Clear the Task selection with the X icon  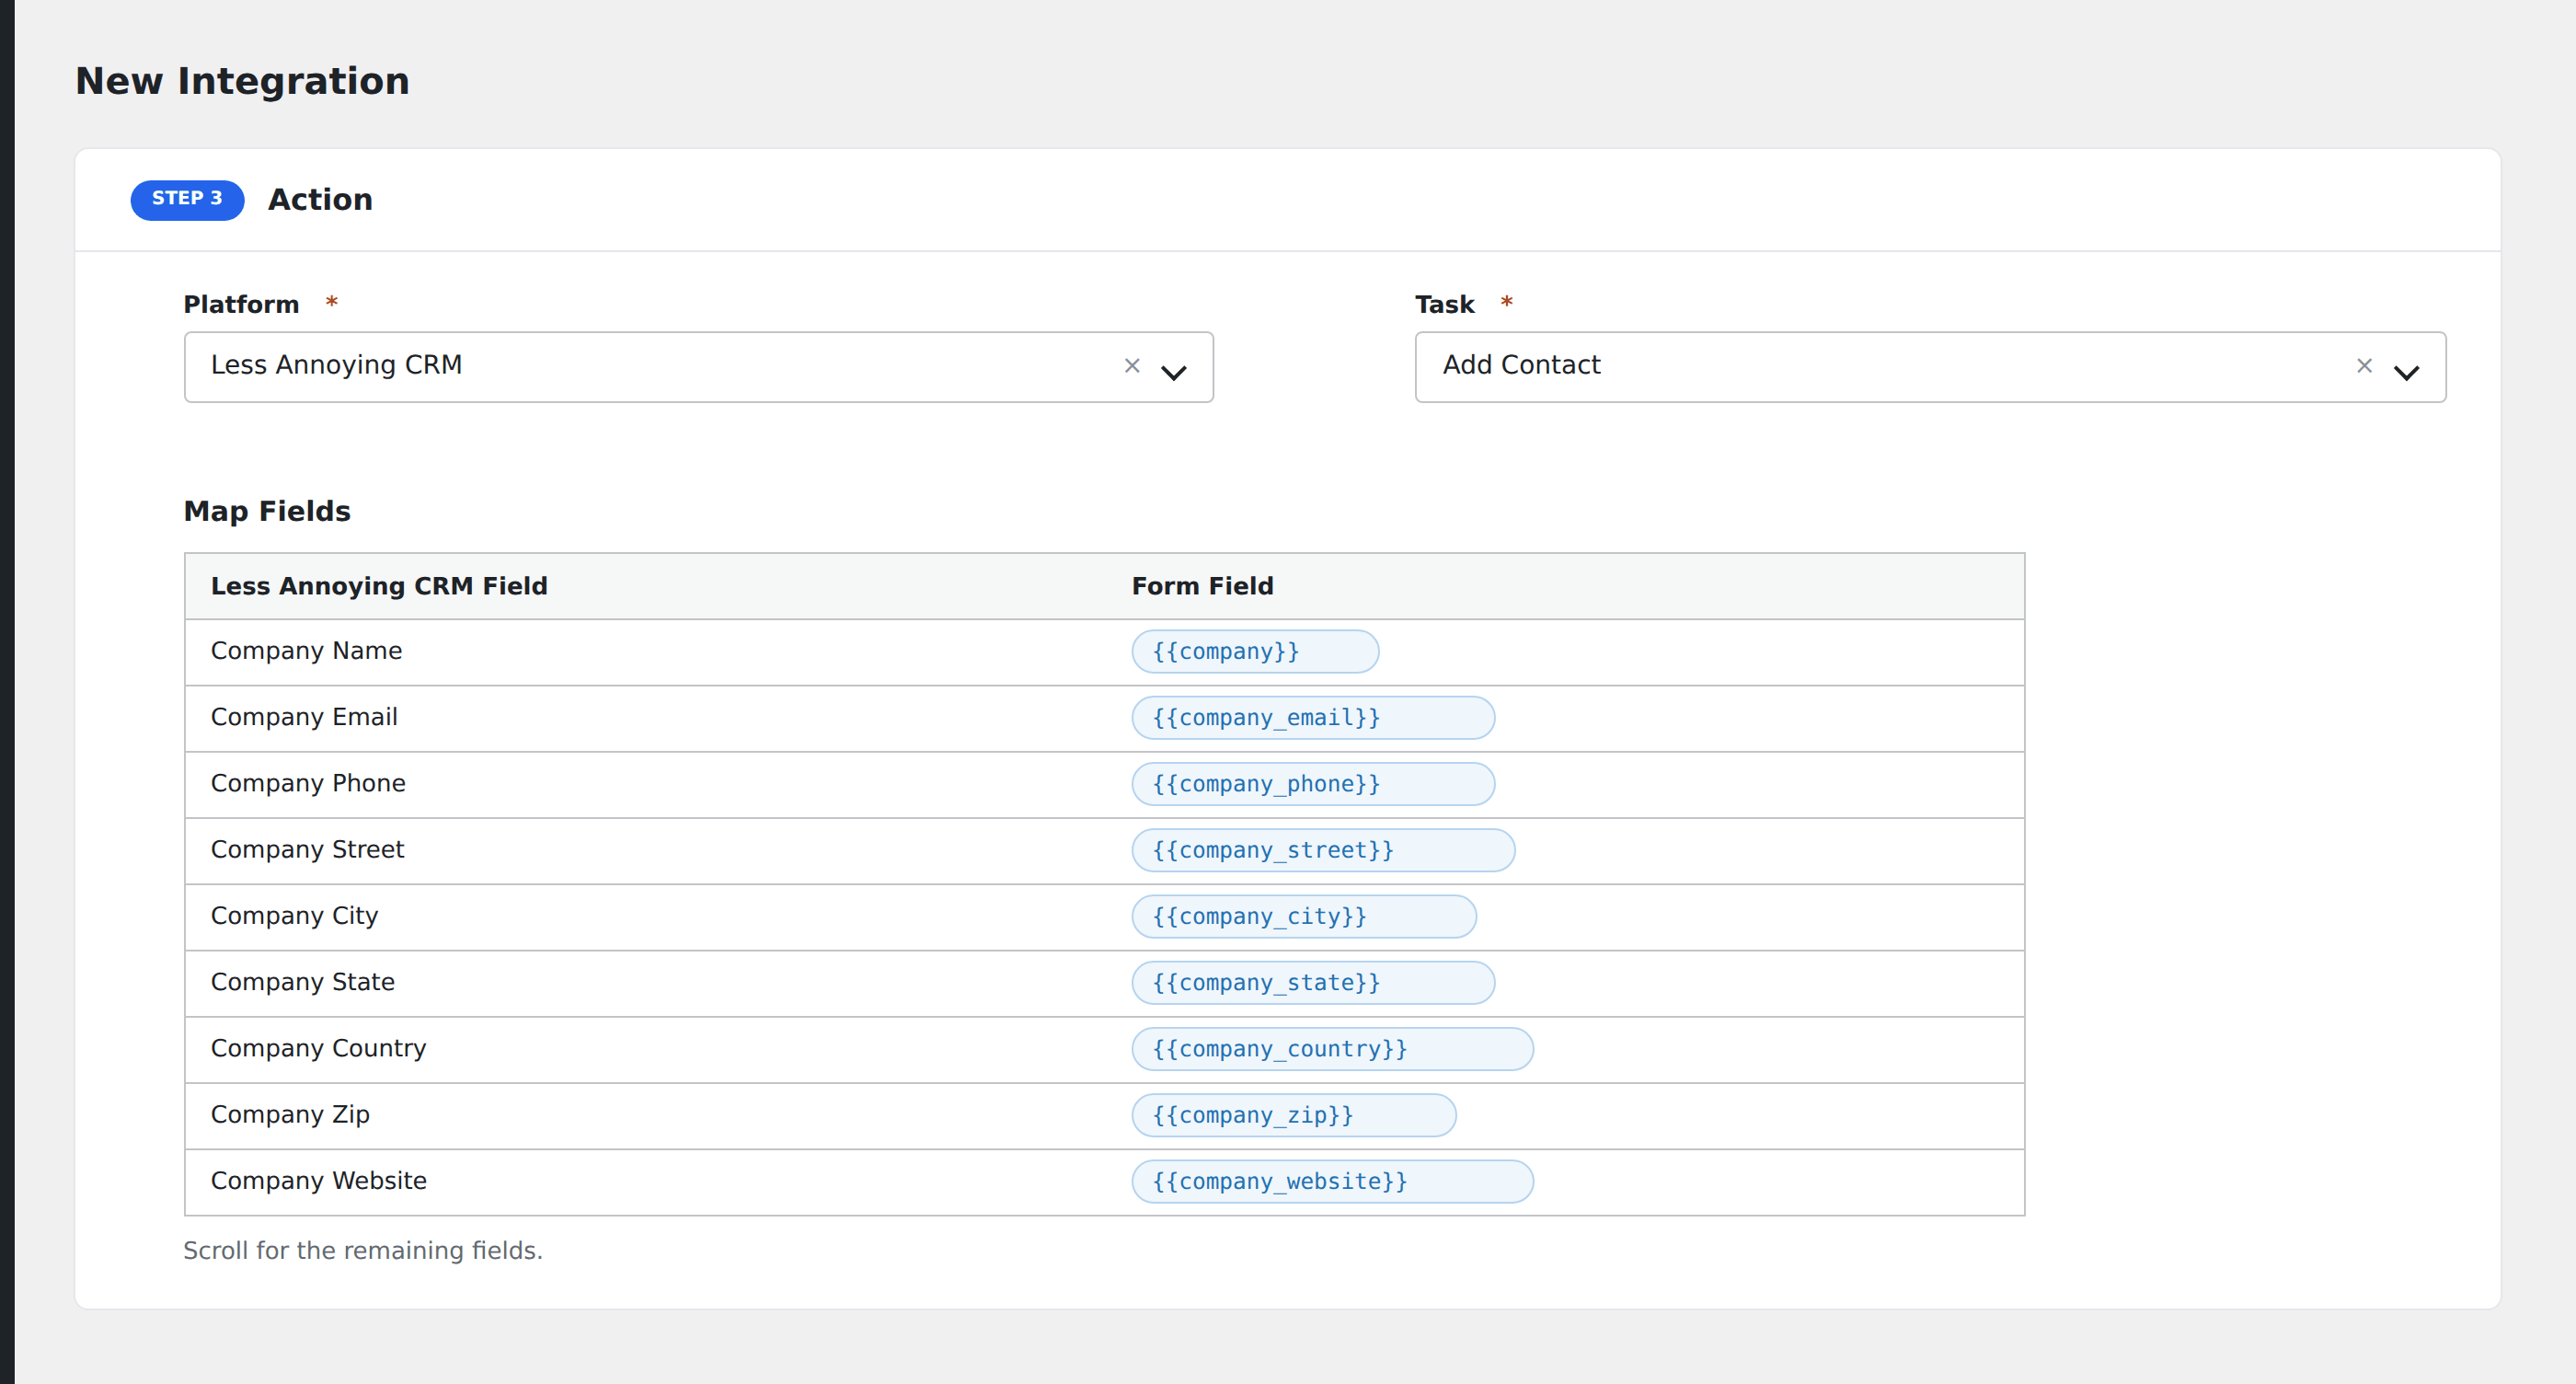(x=2363, y=366)
